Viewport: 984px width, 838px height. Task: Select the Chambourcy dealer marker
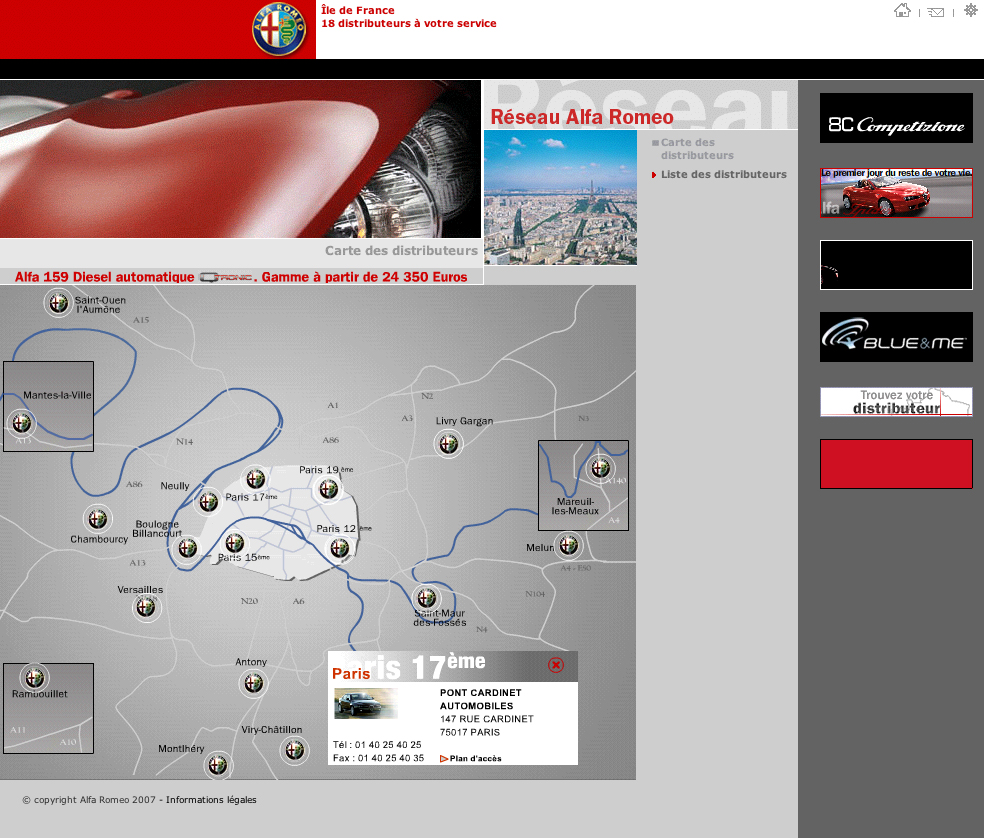[97, 519]
